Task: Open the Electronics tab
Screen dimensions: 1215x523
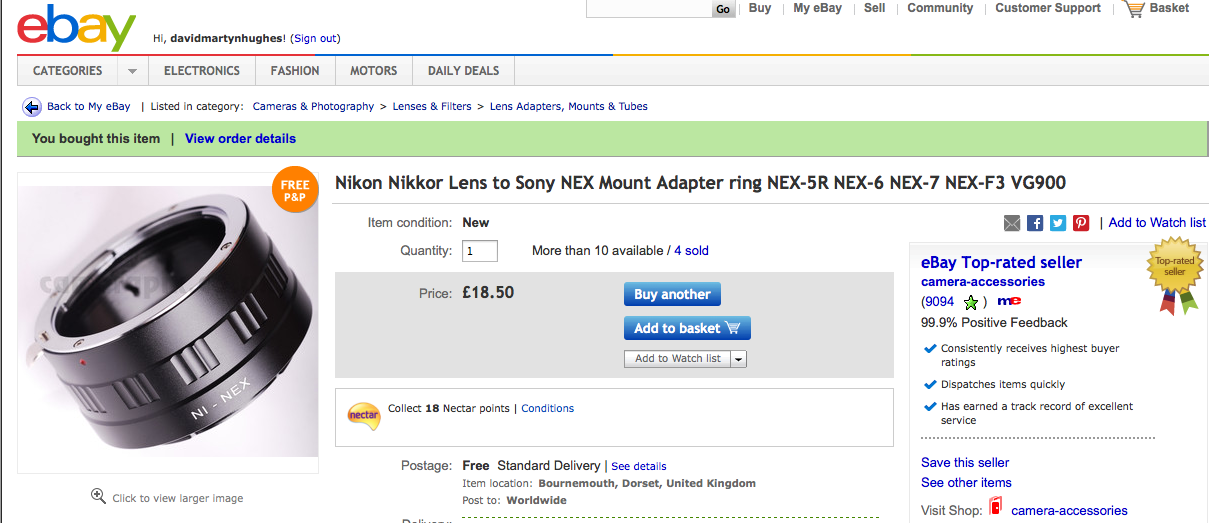Action: (202, 71)
